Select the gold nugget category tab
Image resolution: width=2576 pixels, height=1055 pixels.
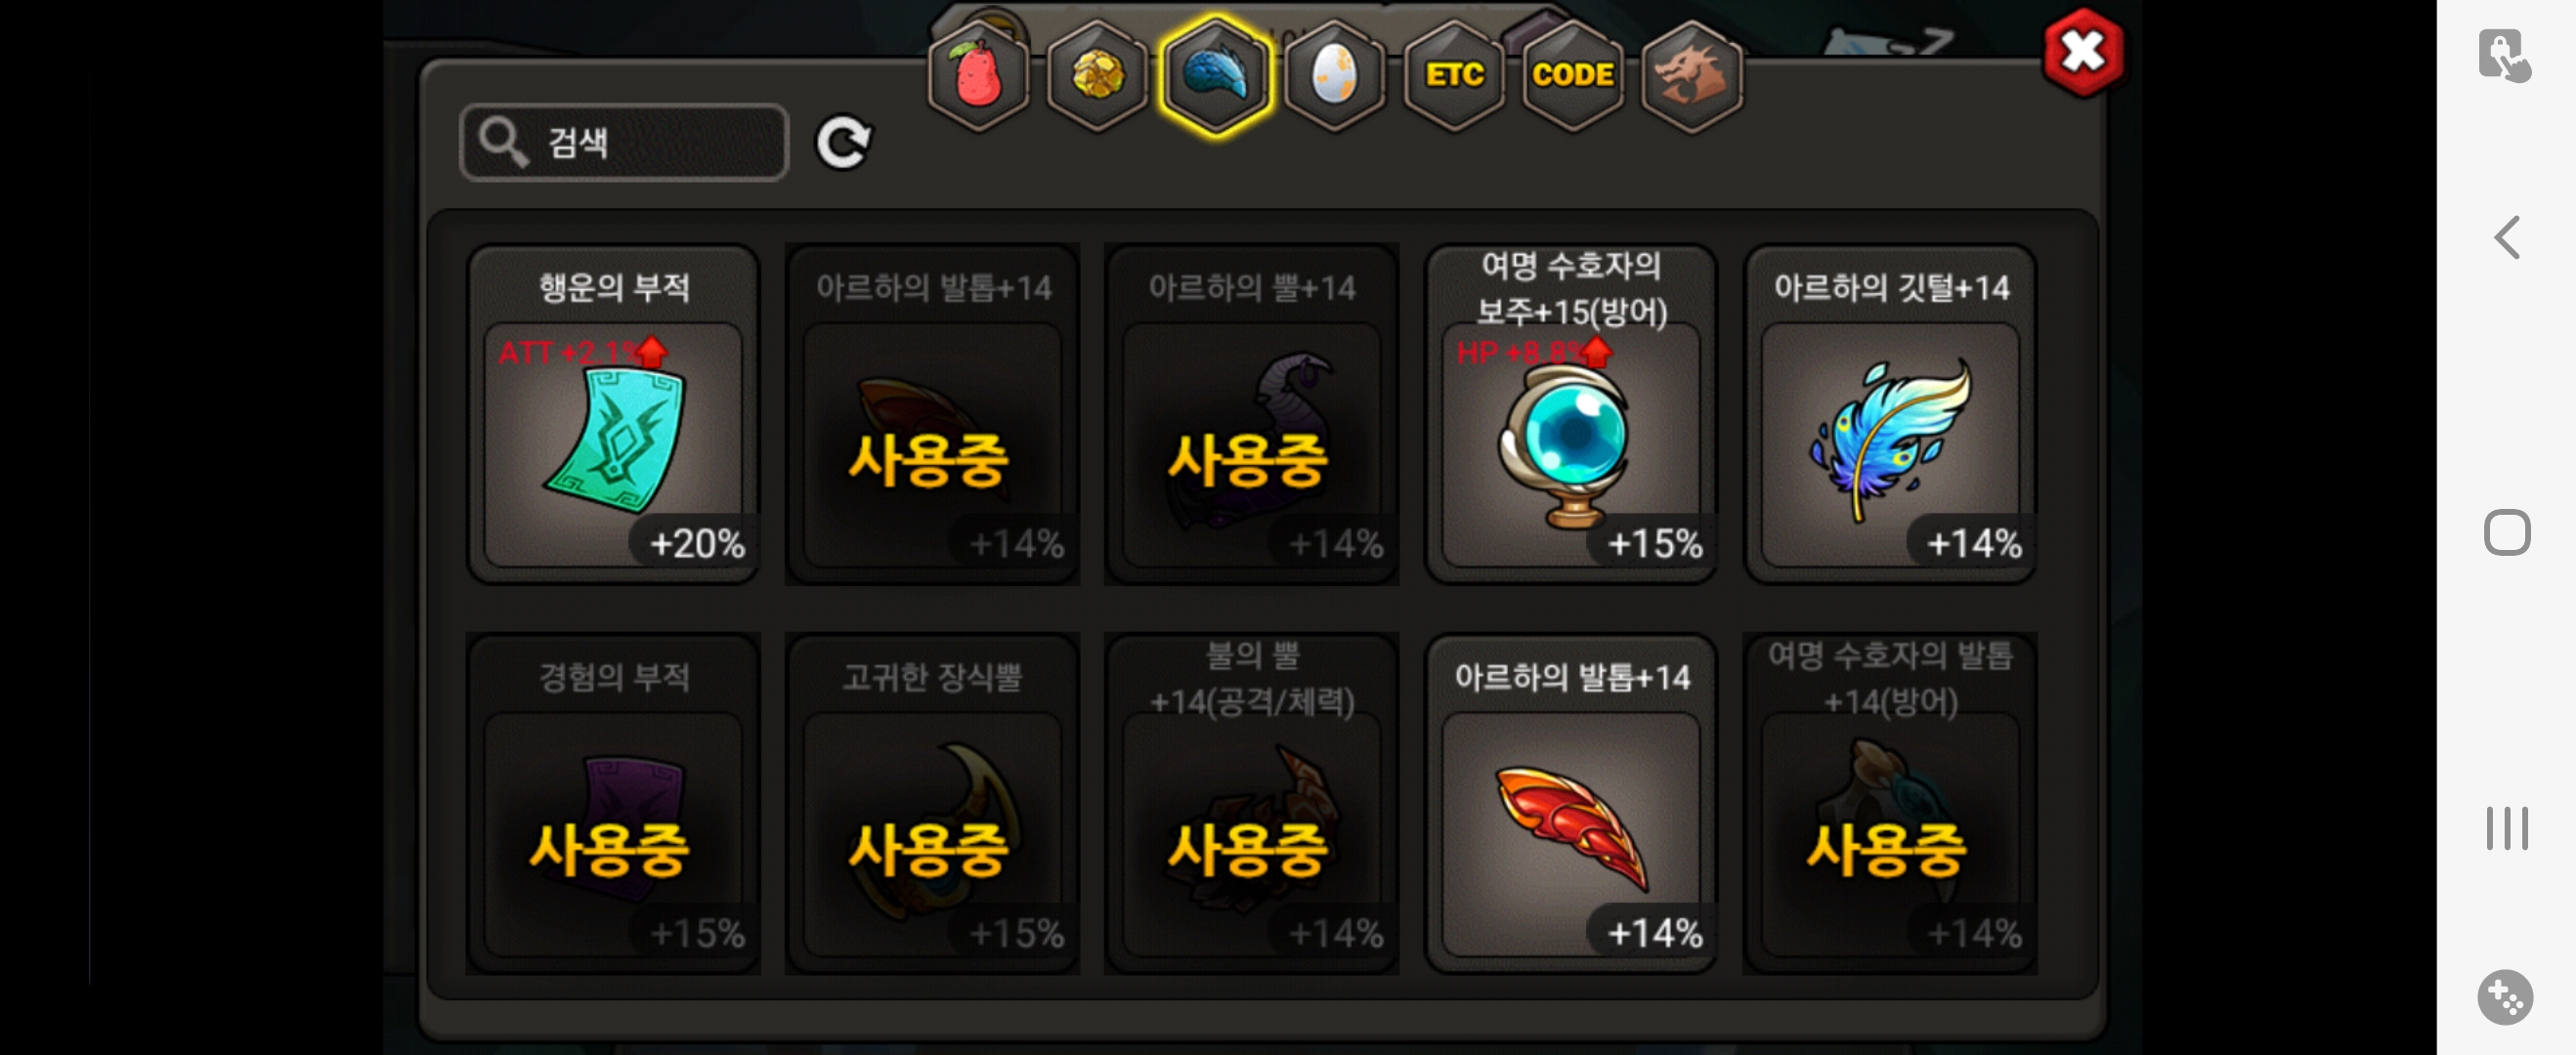[x=1097, y=76]
